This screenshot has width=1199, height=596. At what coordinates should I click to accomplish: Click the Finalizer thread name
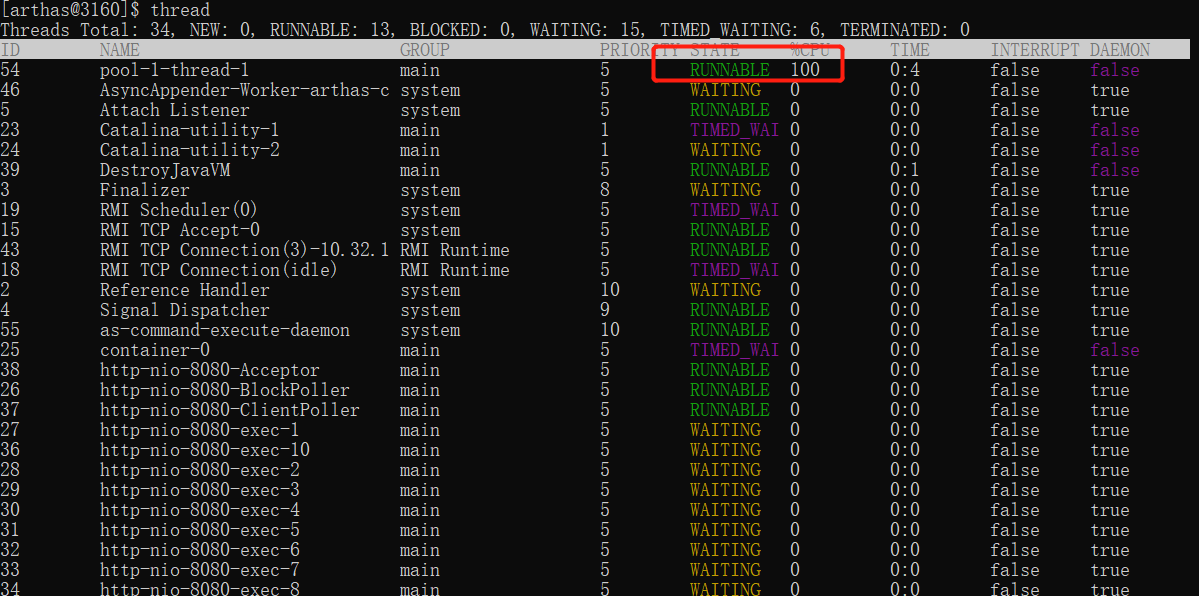tap(145, 190)
